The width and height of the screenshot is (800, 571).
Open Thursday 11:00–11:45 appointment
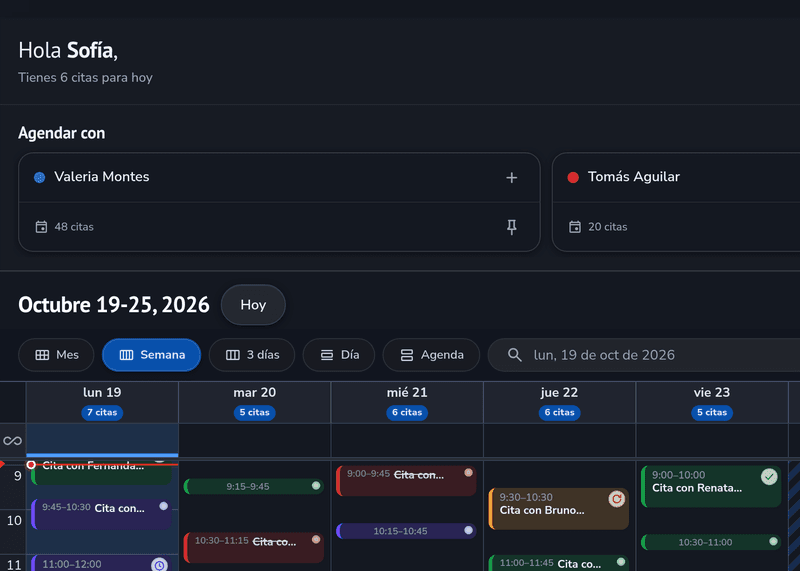click(x=559, y=563)
